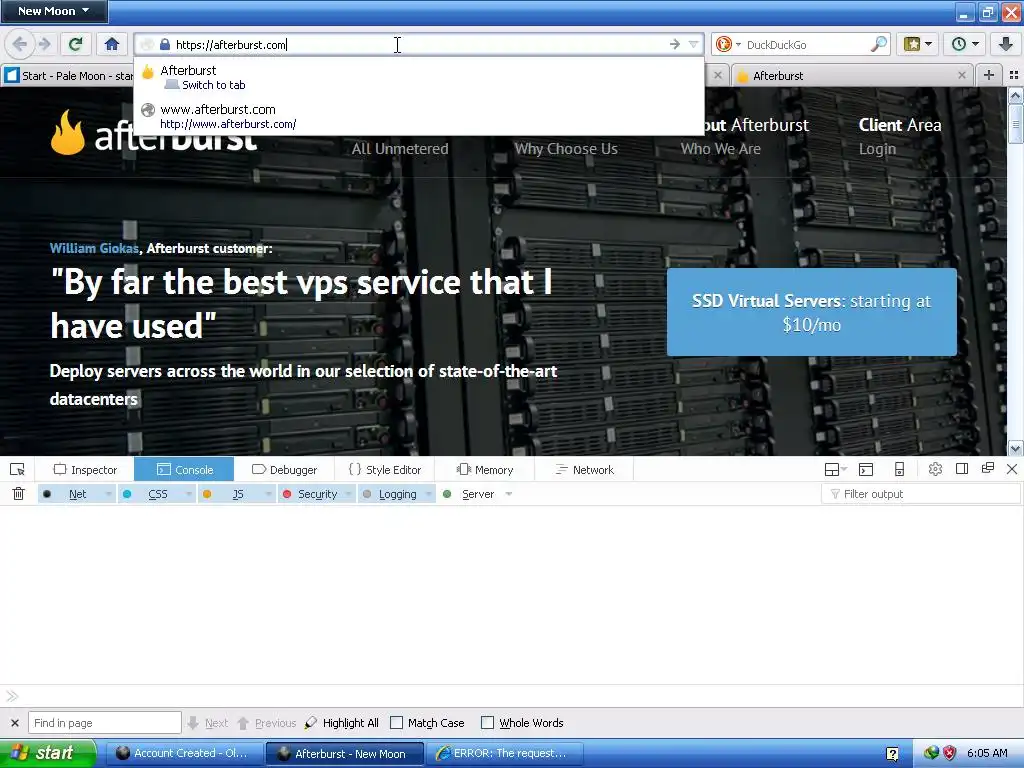Open address bar history dropdown arrow

tap(694, 44)
